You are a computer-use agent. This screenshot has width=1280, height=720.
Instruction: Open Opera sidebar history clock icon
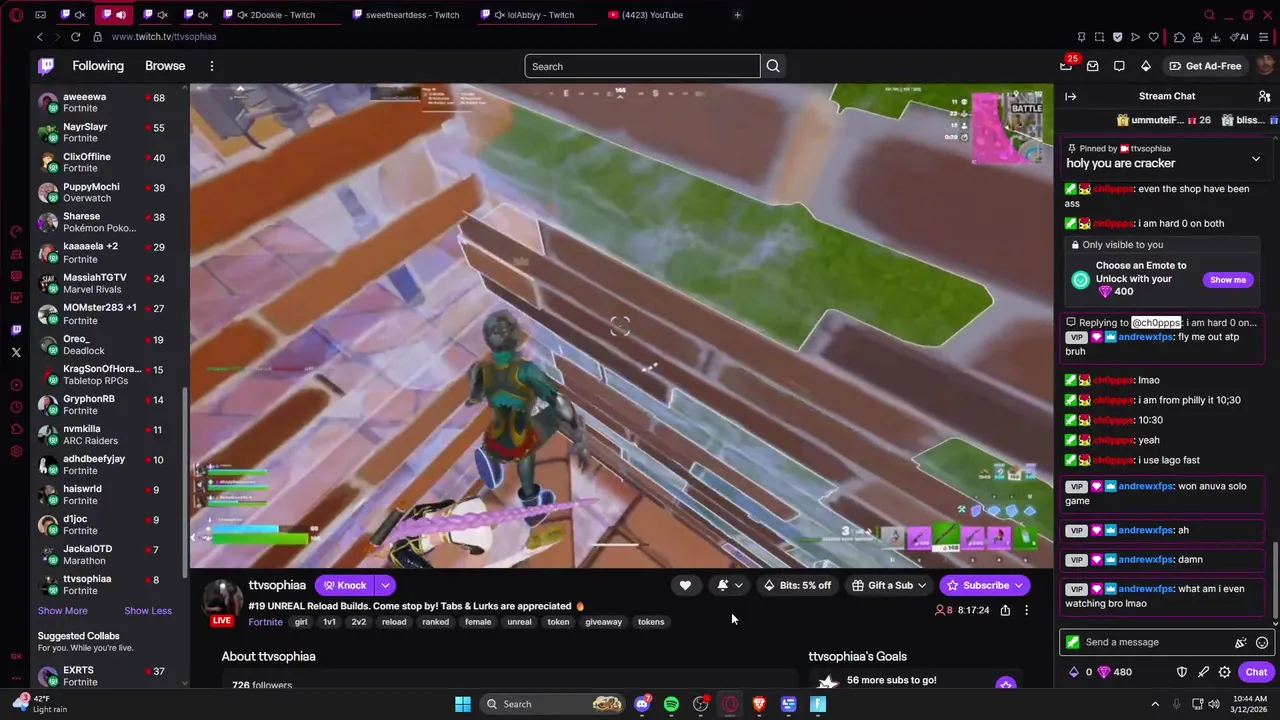16,407
